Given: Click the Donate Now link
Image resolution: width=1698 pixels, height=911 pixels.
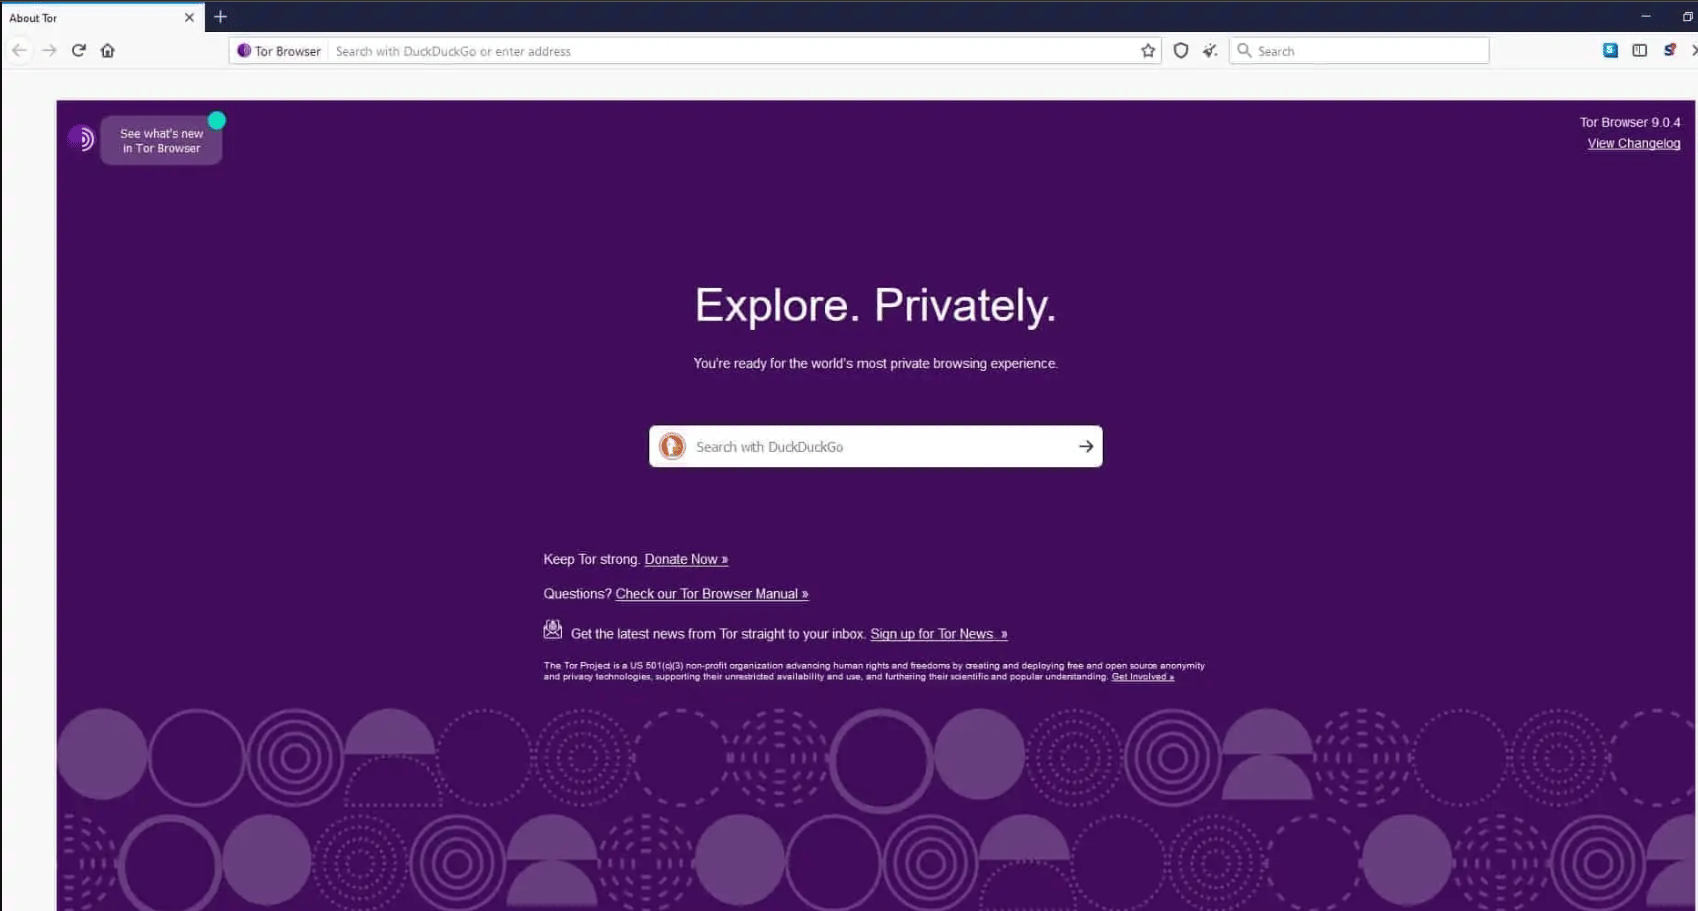Looking at the screenshot, I should [686, 559].
